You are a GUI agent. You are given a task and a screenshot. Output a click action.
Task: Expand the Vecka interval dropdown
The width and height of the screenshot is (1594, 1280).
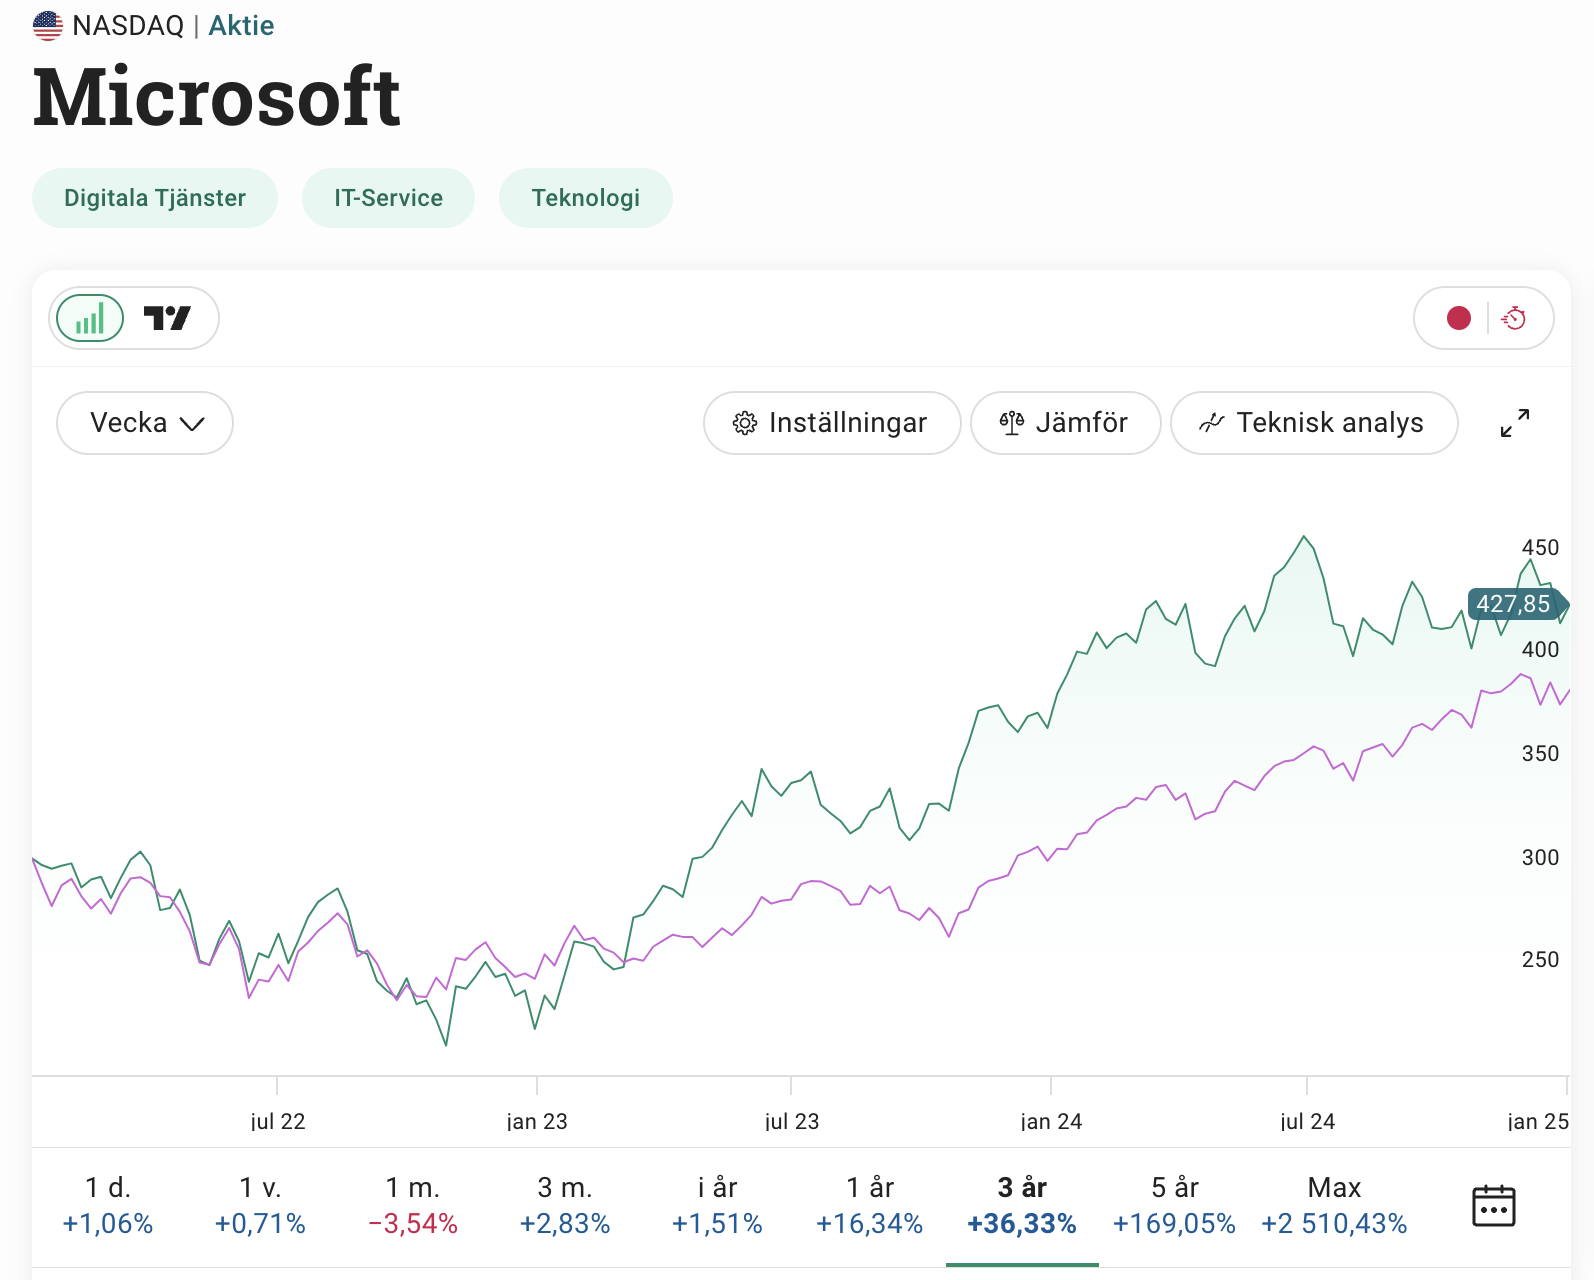click(145, 423)
